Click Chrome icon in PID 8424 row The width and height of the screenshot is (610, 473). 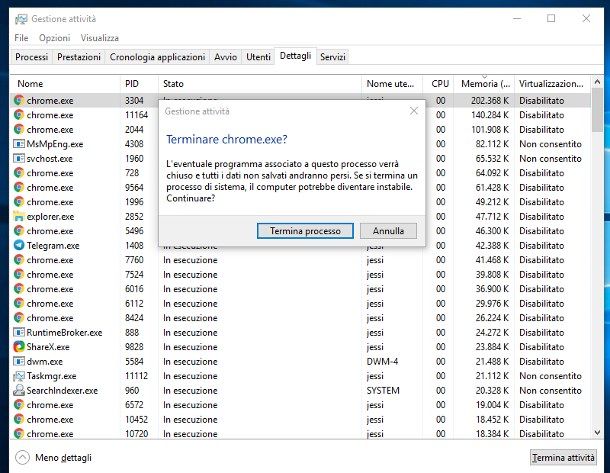[x=19, y=318]
